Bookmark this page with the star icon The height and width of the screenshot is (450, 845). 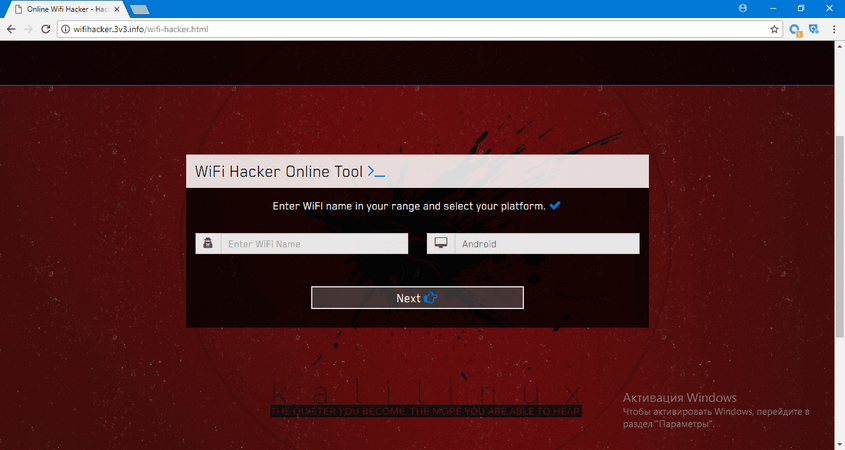[774, 29]
